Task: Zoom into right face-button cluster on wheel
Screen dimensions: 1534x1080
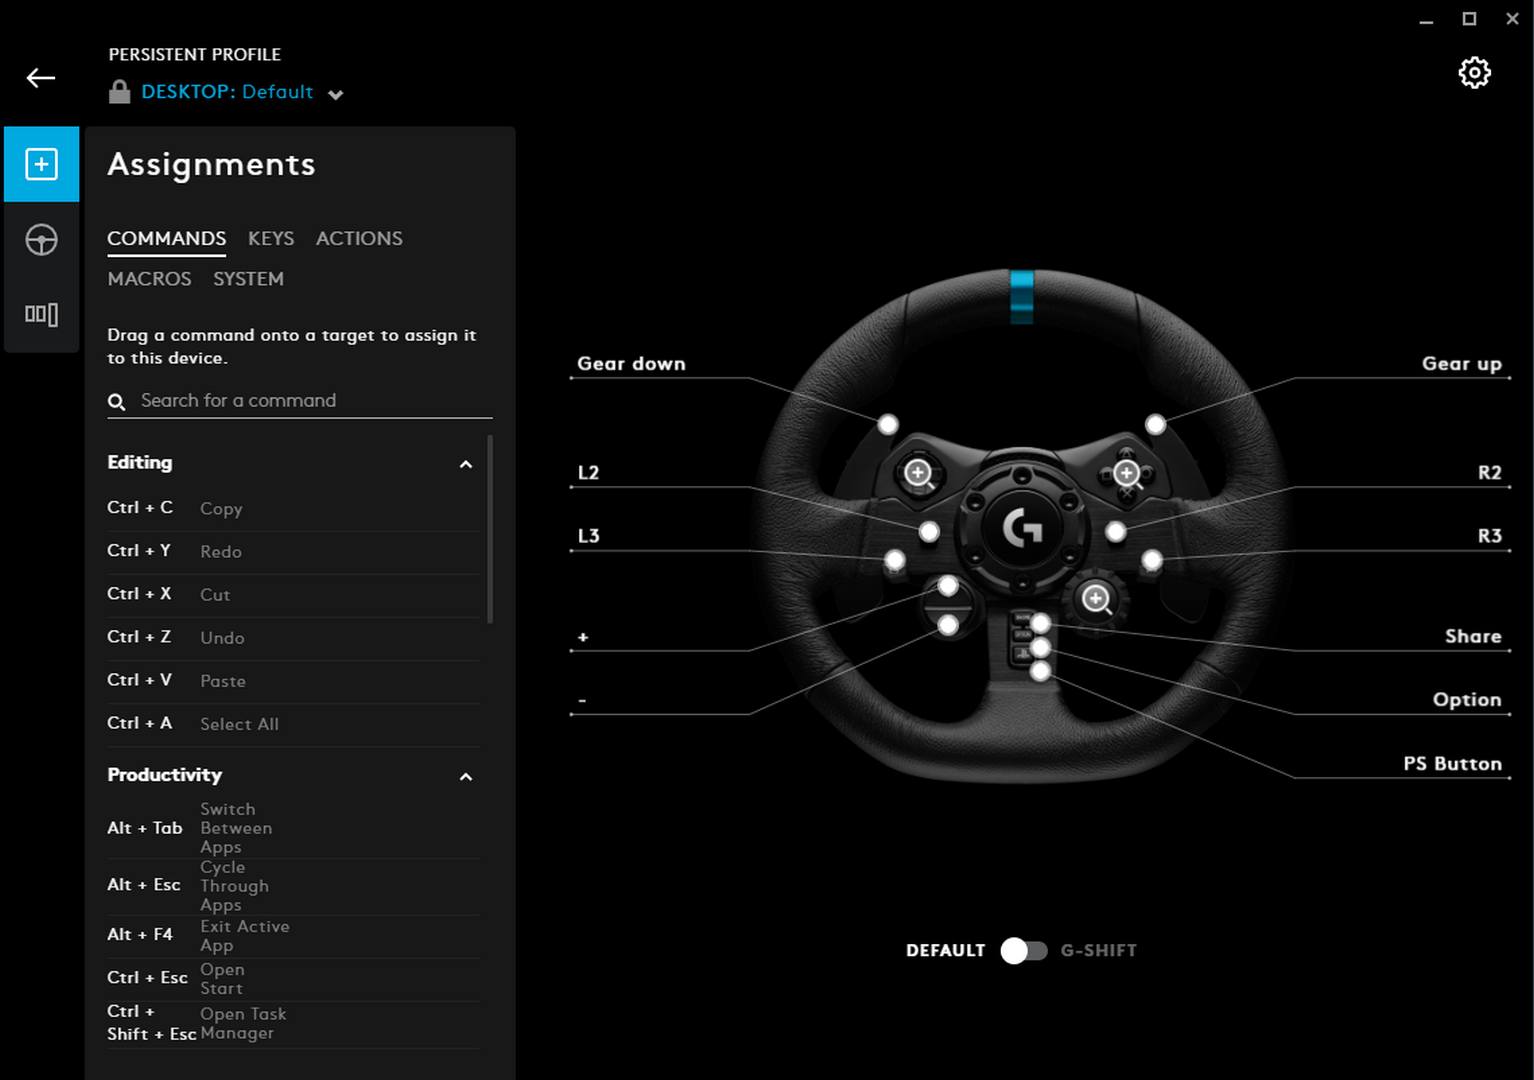Action: point(1127,473)
